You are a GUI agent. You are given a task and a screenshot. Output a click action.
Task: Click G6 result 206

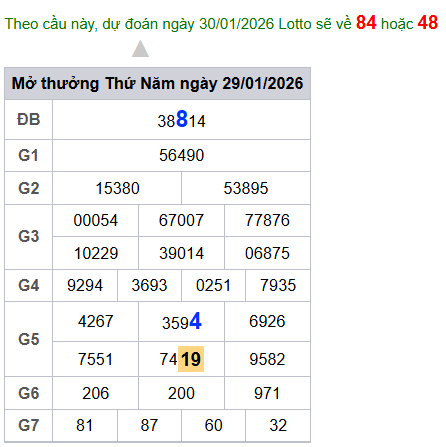[x=96, y=393]
